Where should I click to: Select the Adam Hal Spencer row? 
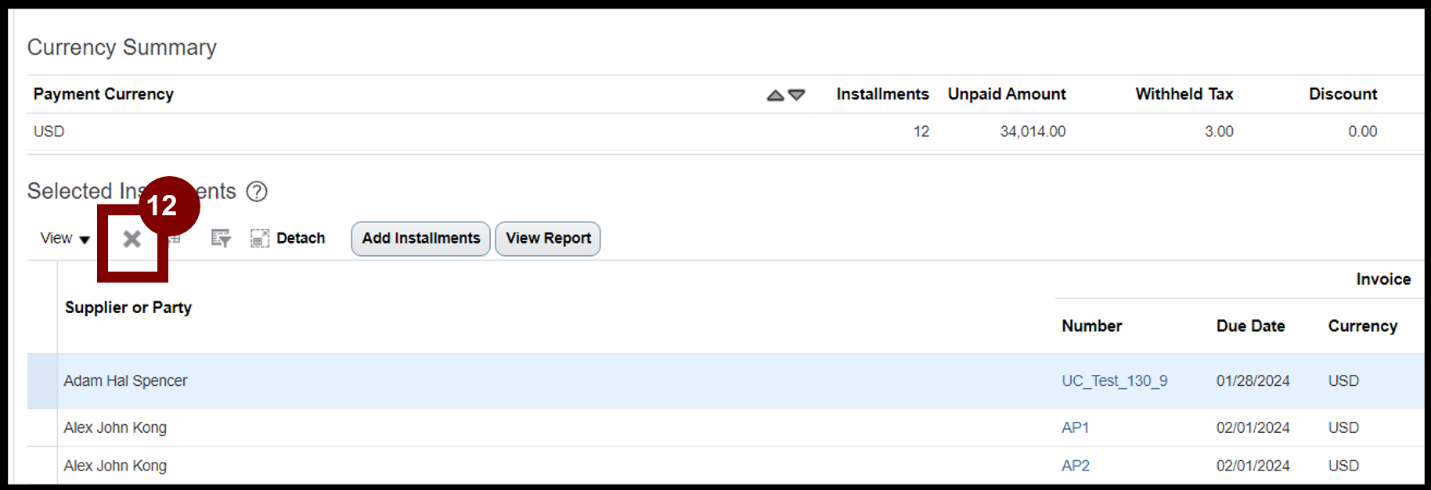click(725, 381)
